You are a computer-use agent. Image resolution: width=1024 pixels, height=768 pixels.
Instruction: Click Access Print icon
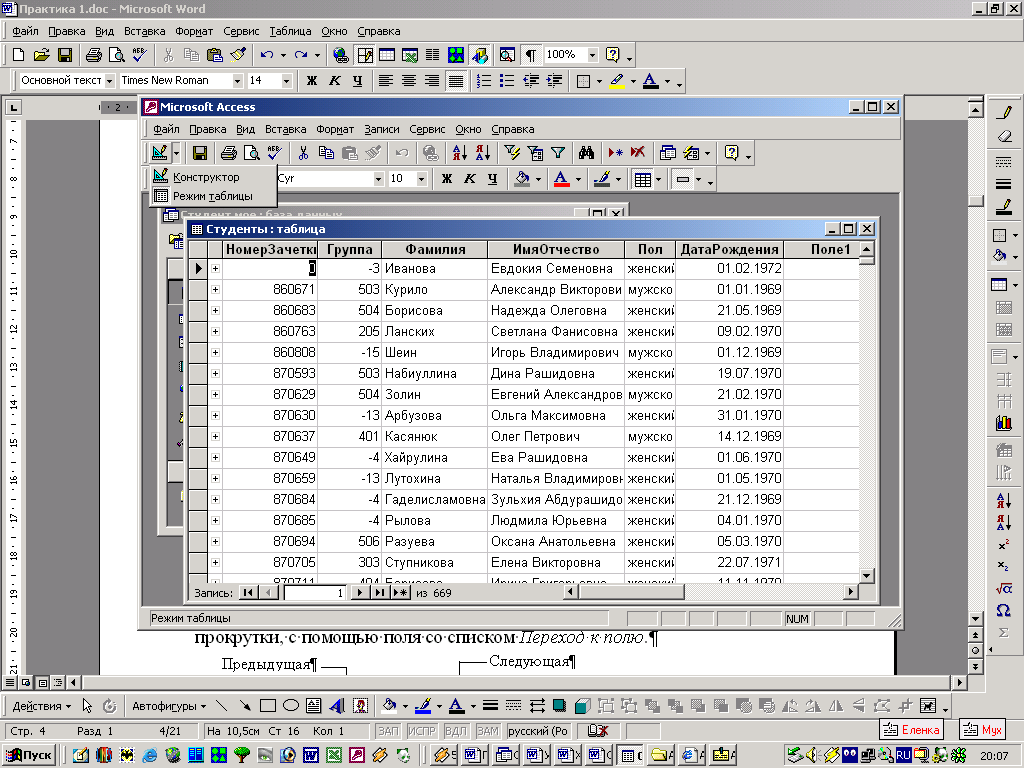pos(229,153)
